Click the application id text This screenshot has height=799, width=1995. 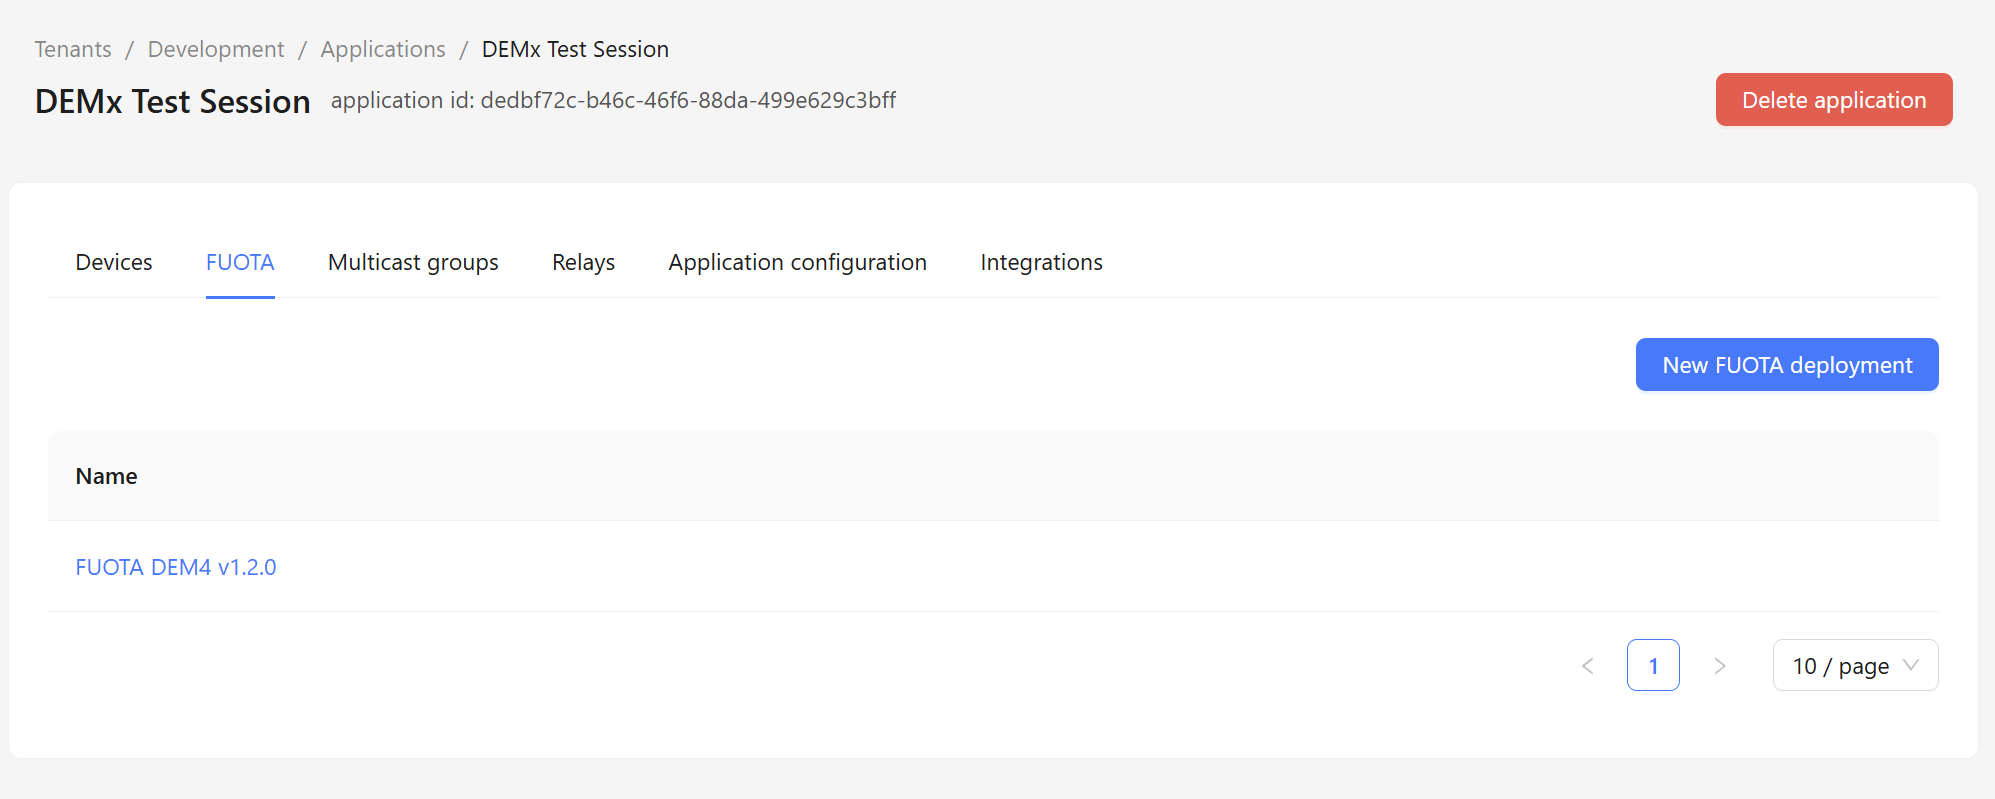click(x=613, y=100)
